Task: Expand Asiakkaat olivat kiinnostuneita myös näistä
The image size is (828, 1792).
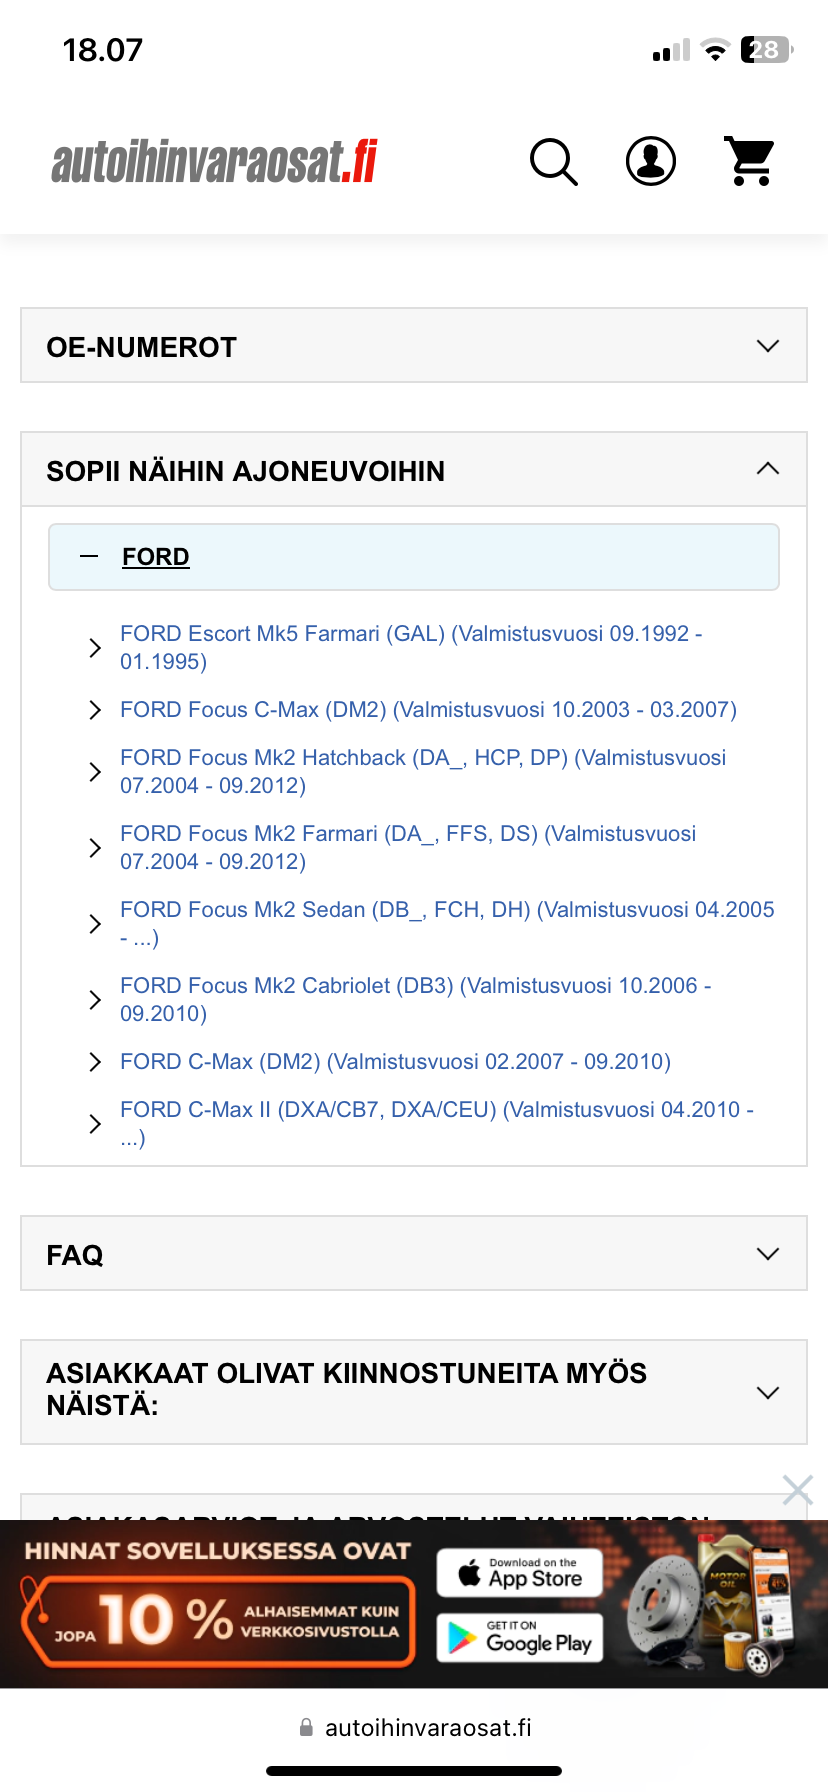Action: (x=767, y=1392)
